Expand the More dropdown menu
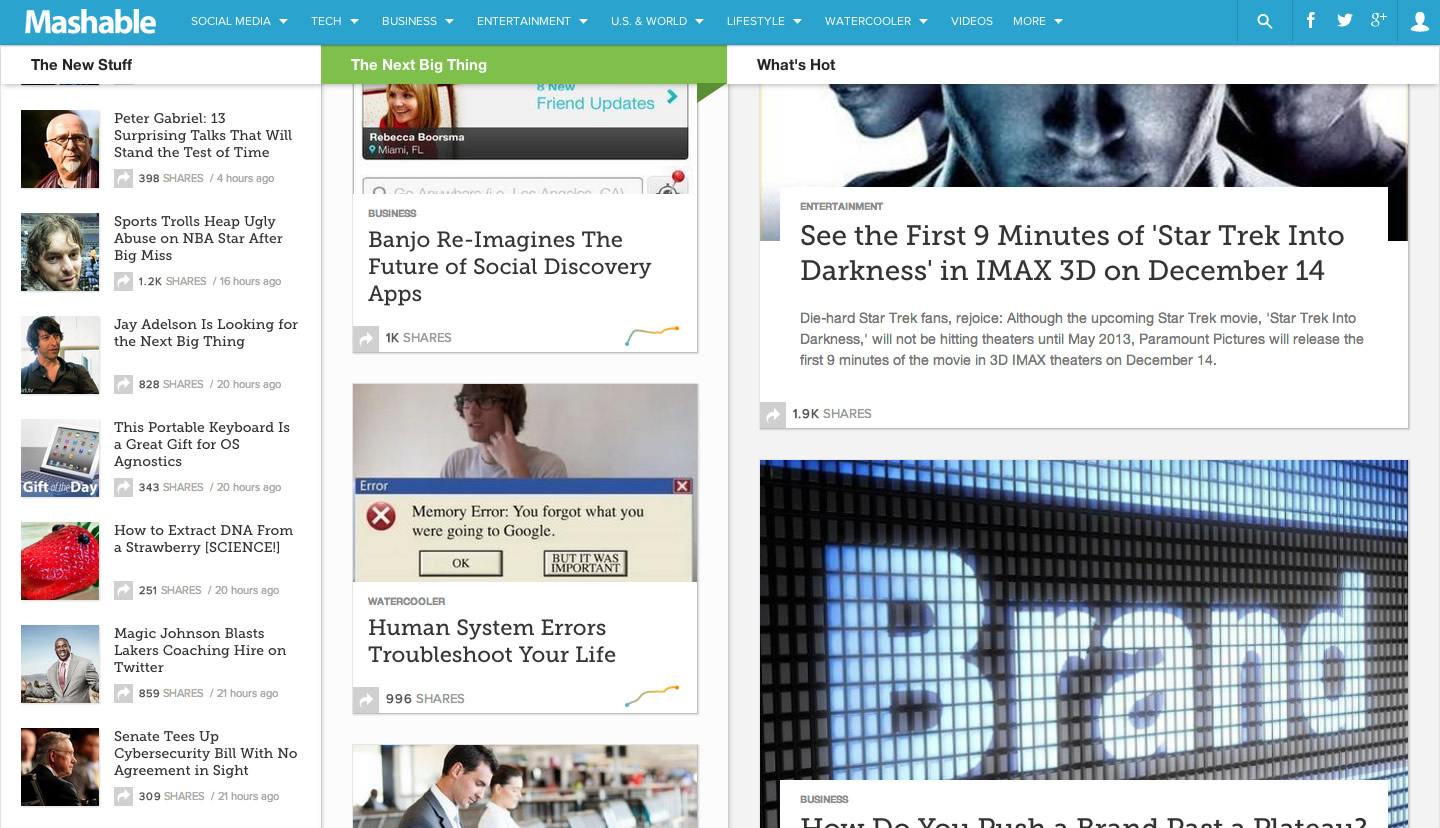The width and height of the screenshot is (1440, 828). click(x=1037, y=21)
